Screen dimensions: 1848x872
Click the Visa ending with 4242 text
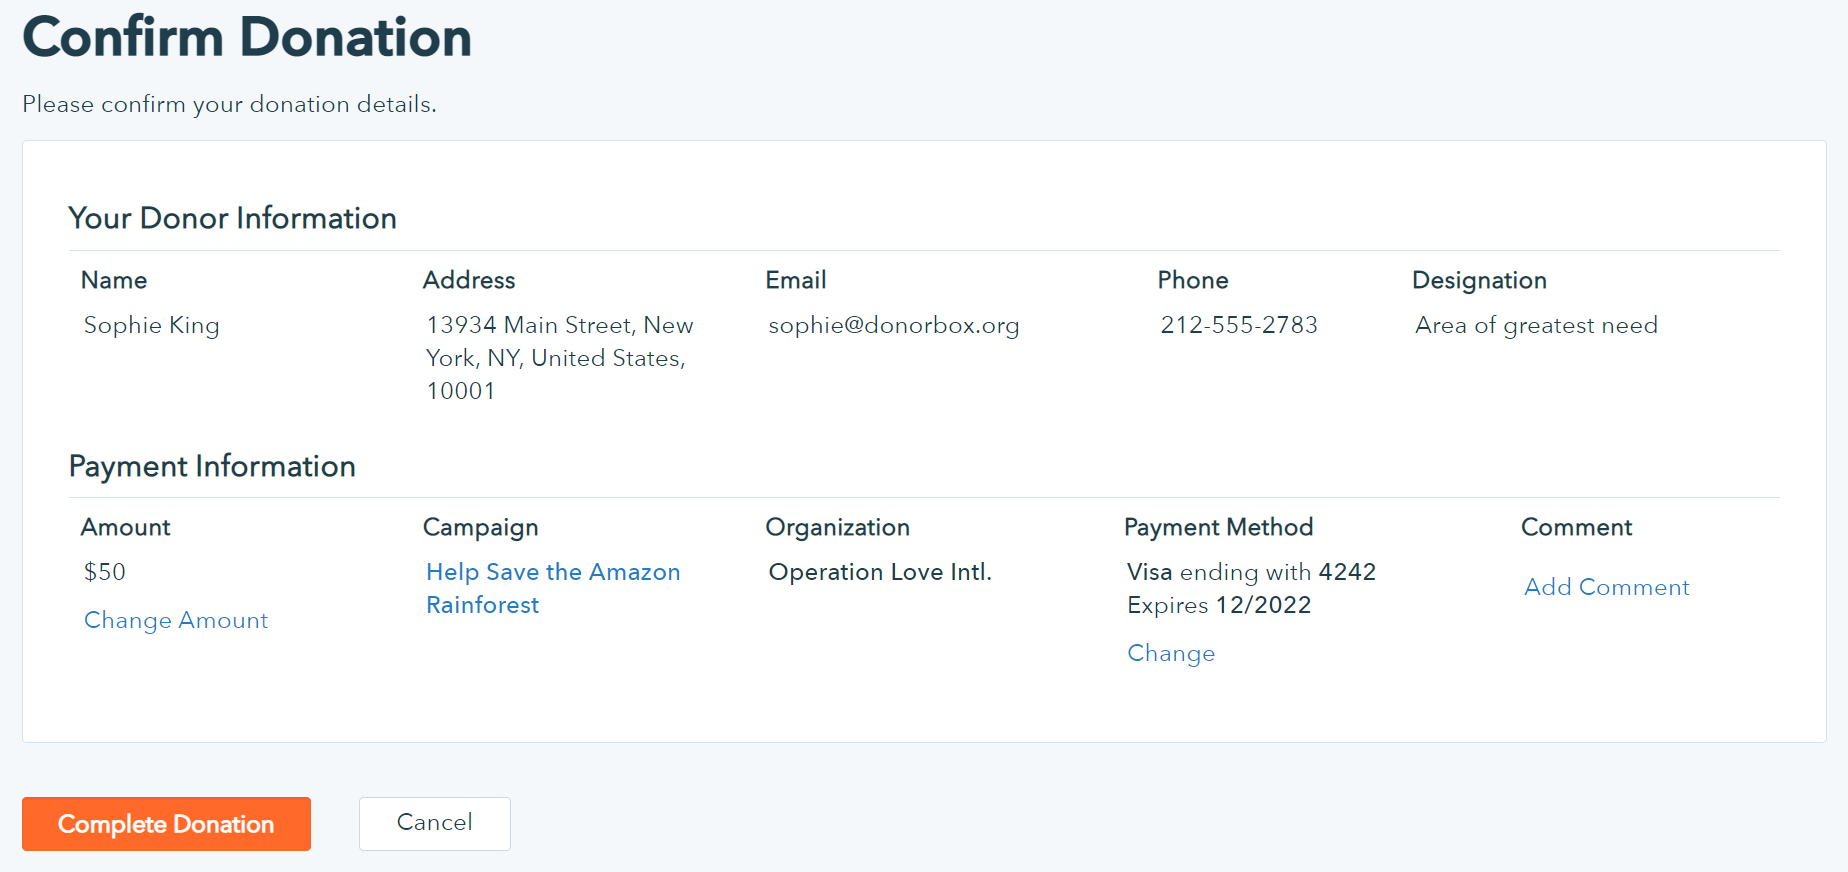[1251, 572]
